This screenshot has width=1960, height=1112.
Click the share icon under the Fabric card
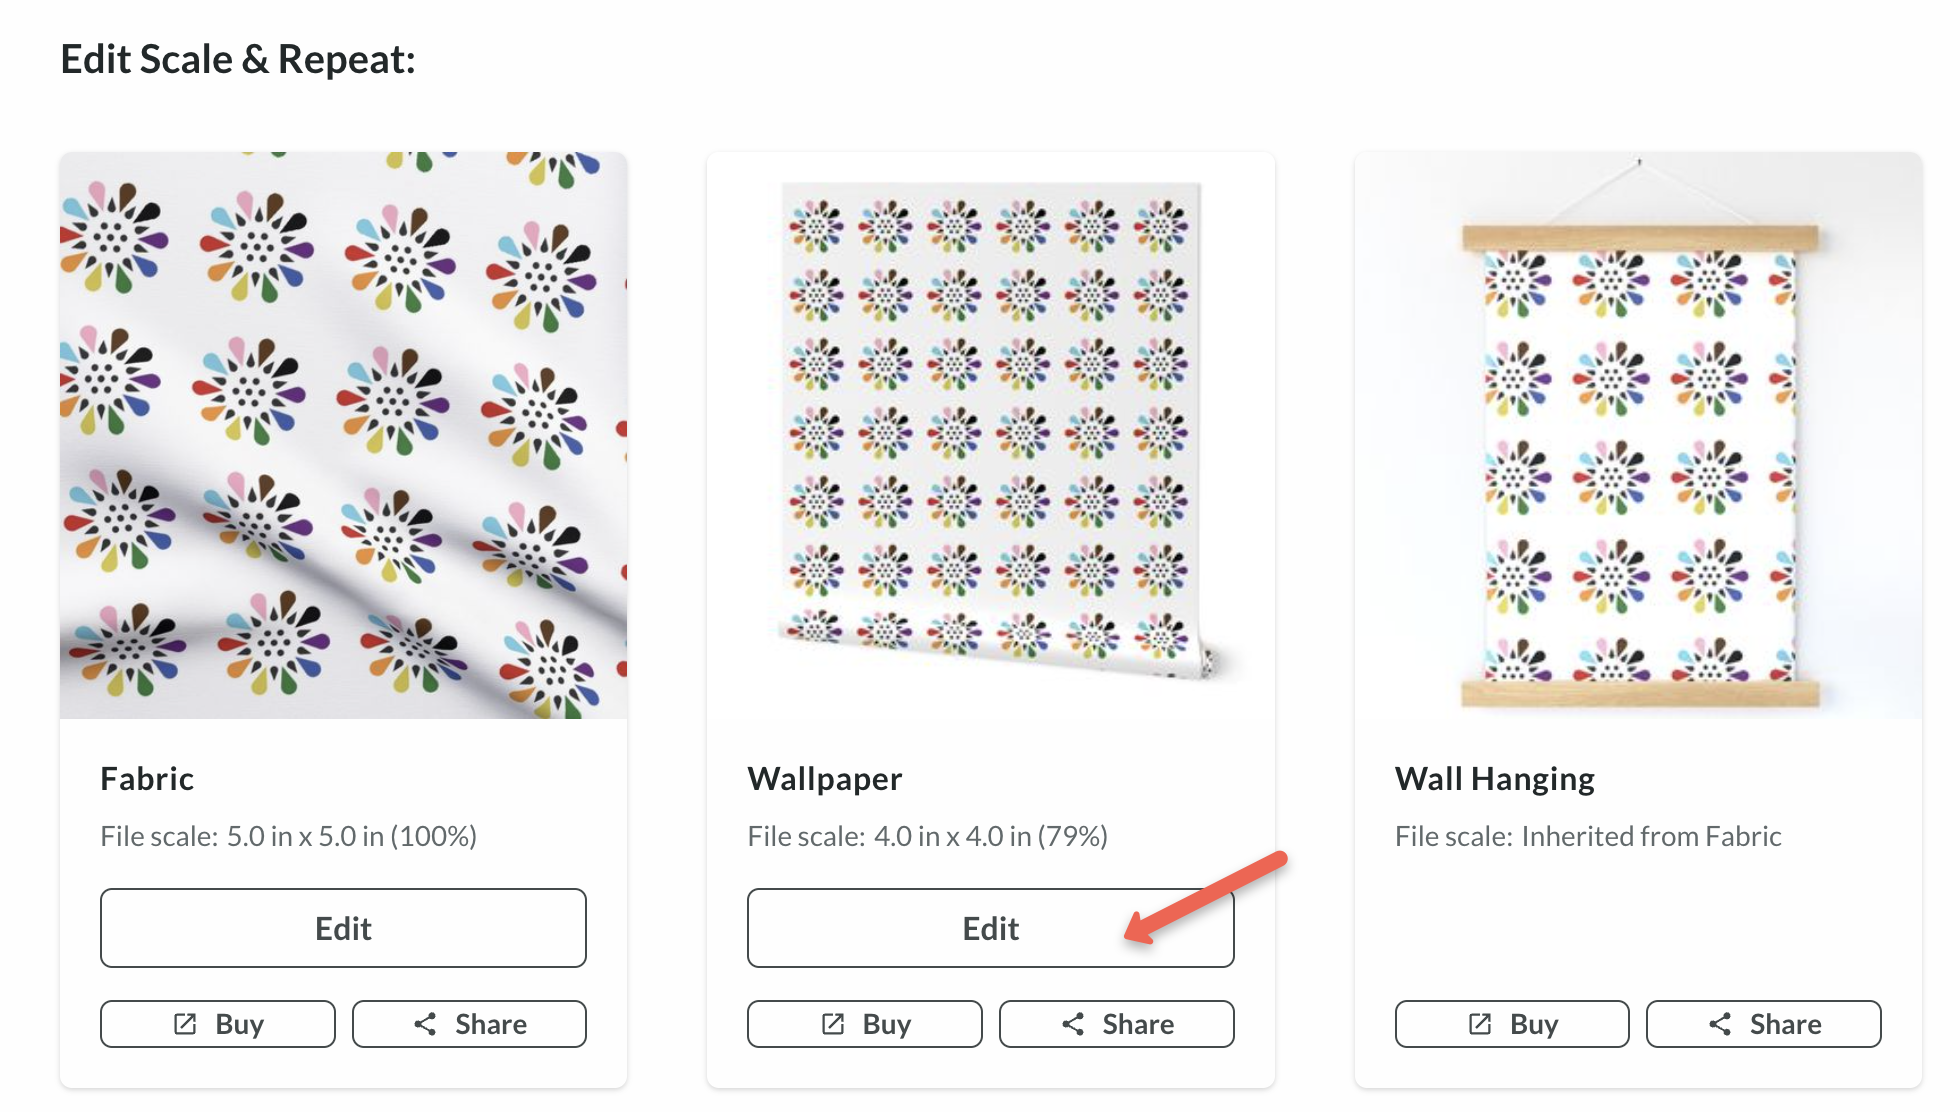425,1024
